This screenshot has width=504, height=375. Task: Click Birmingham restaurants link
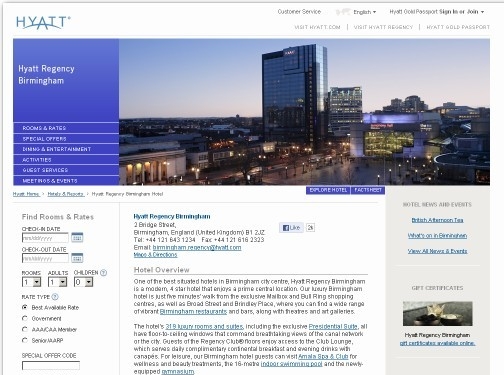193,311
